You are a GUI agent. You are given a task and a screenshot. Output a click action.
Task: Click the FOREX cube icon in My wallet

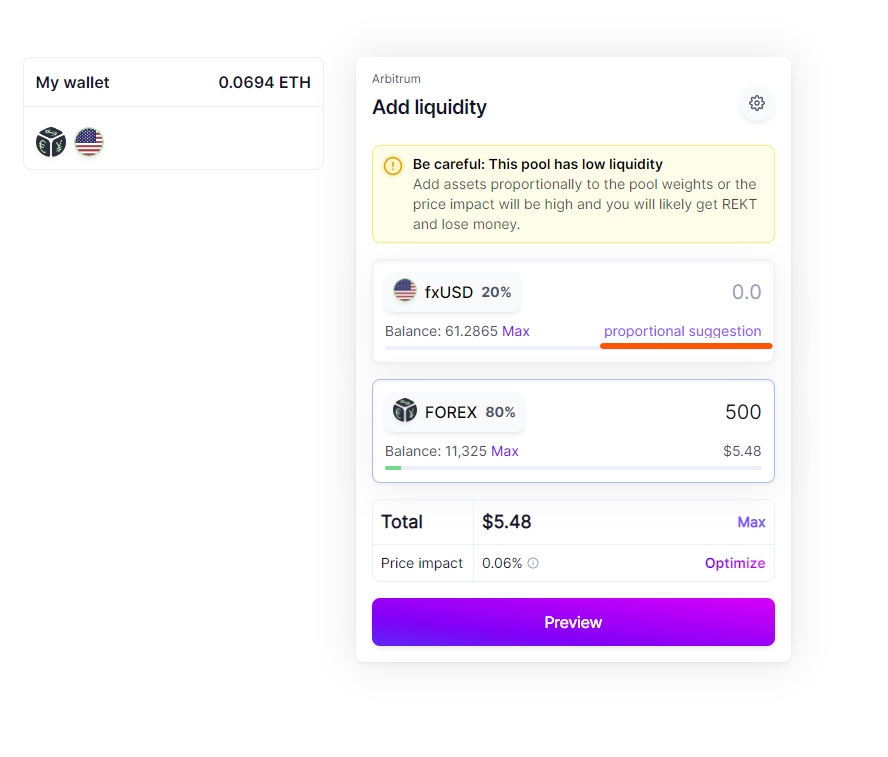51,142
